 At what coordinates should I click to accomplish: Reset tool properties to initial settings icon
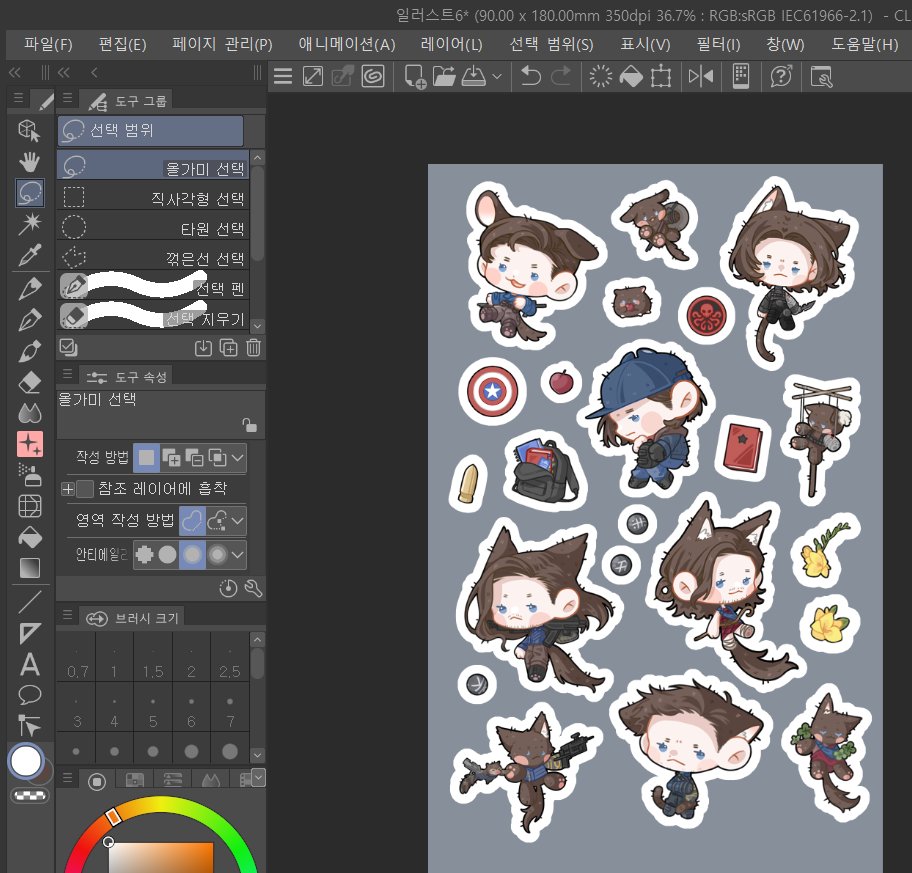coord(228,589)
